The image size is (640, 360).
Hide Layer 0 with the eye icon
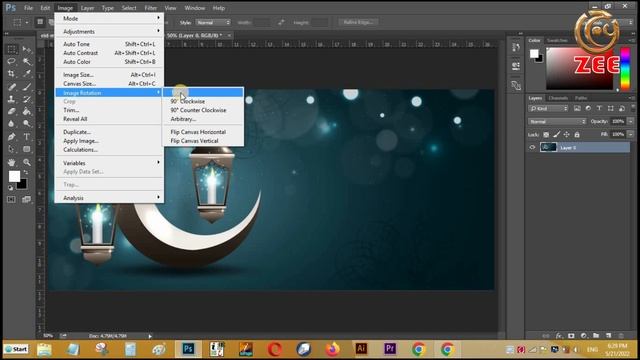(x=532, y=148)
